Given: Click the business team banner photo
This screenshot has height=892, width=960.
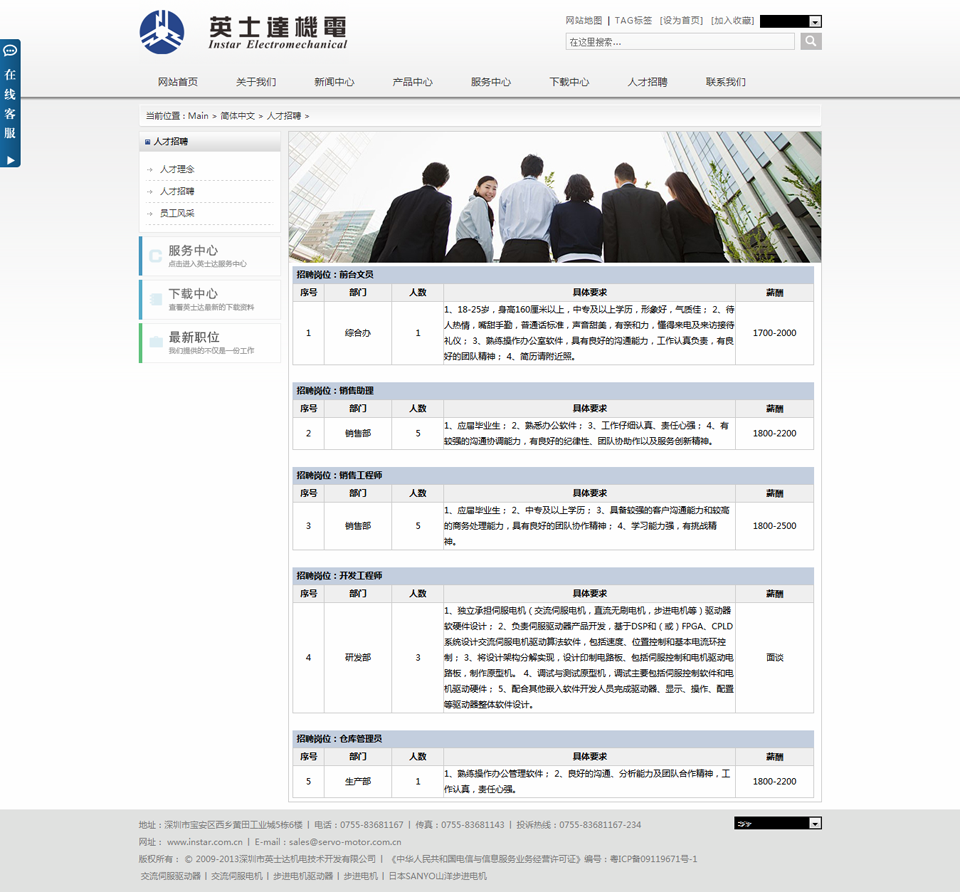Looking at the screenshot, I should click(x=555, y=197).
